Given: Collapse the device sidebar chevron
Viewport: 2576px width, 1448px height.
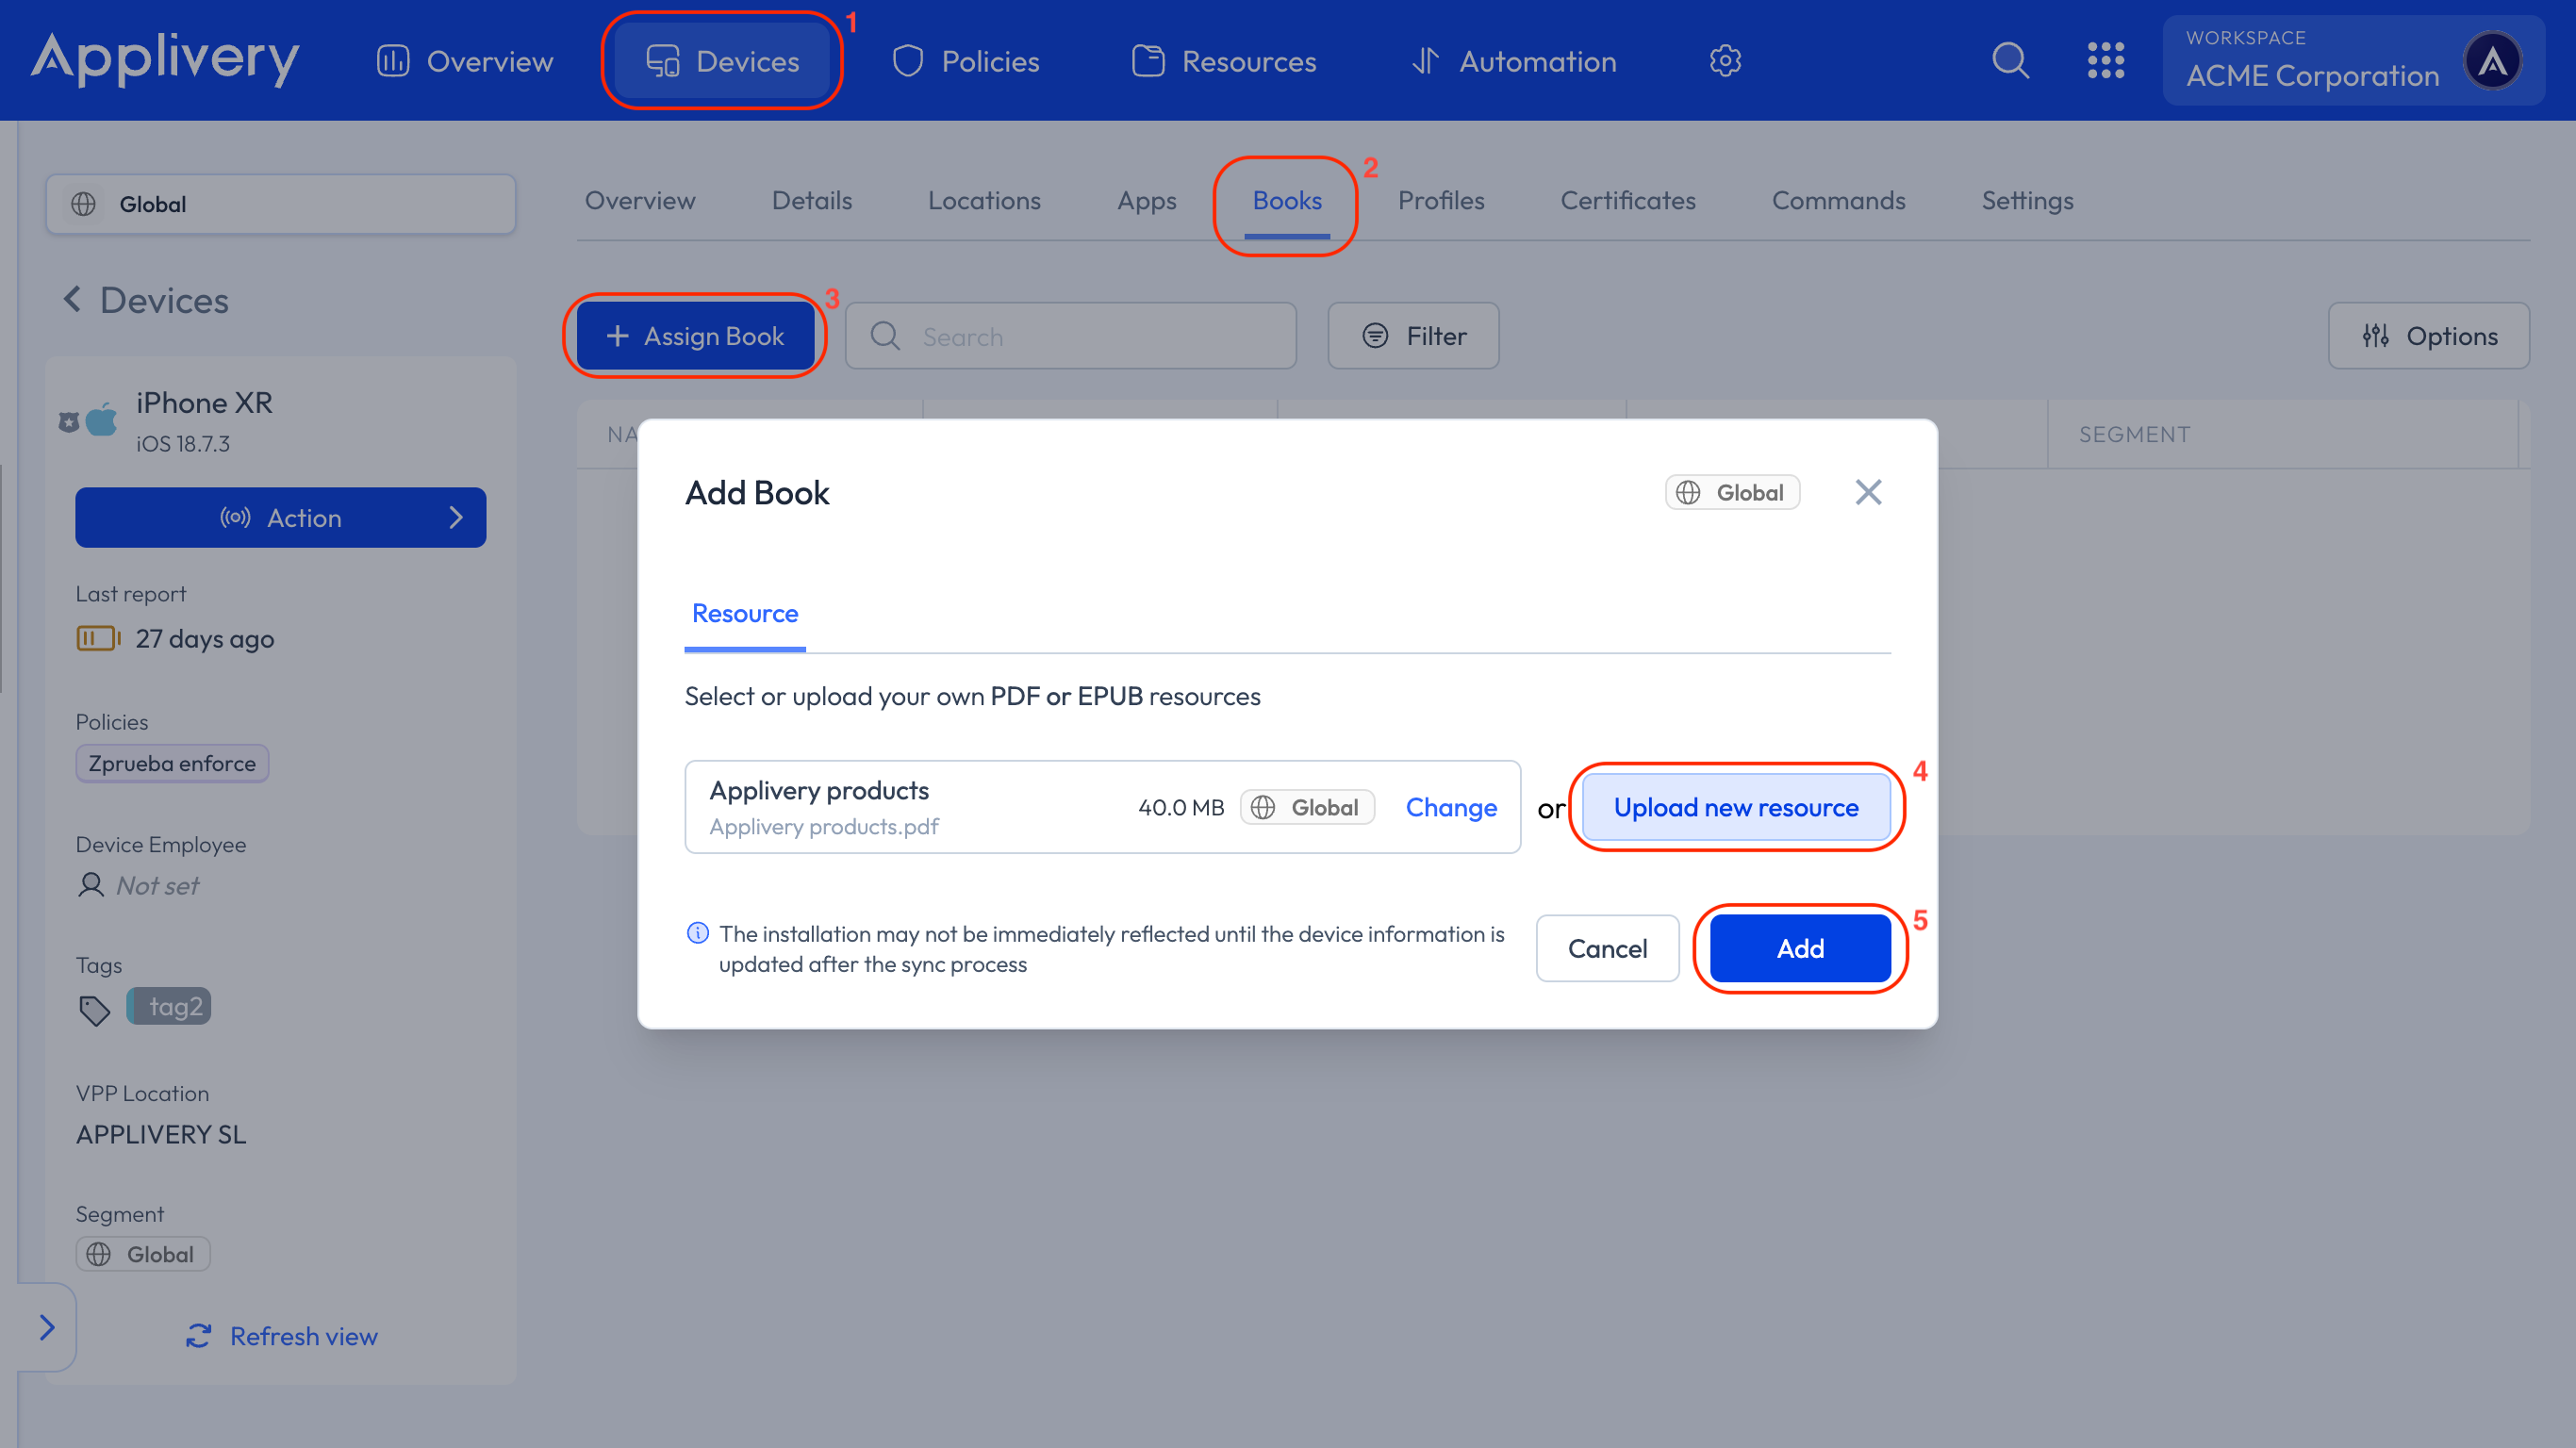Looking at the screenshot, I should (x=46, y=1327).
